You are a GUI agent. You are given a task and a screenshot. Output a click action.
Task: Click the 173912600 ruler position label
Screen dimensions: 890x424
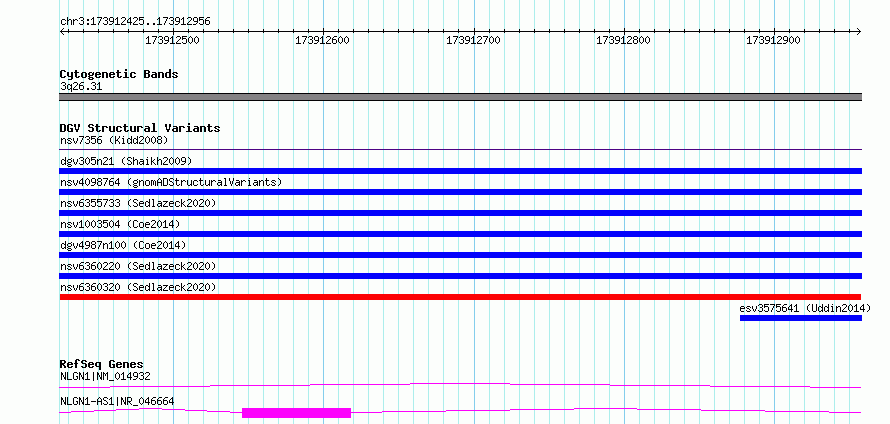(x=322, y=40)
